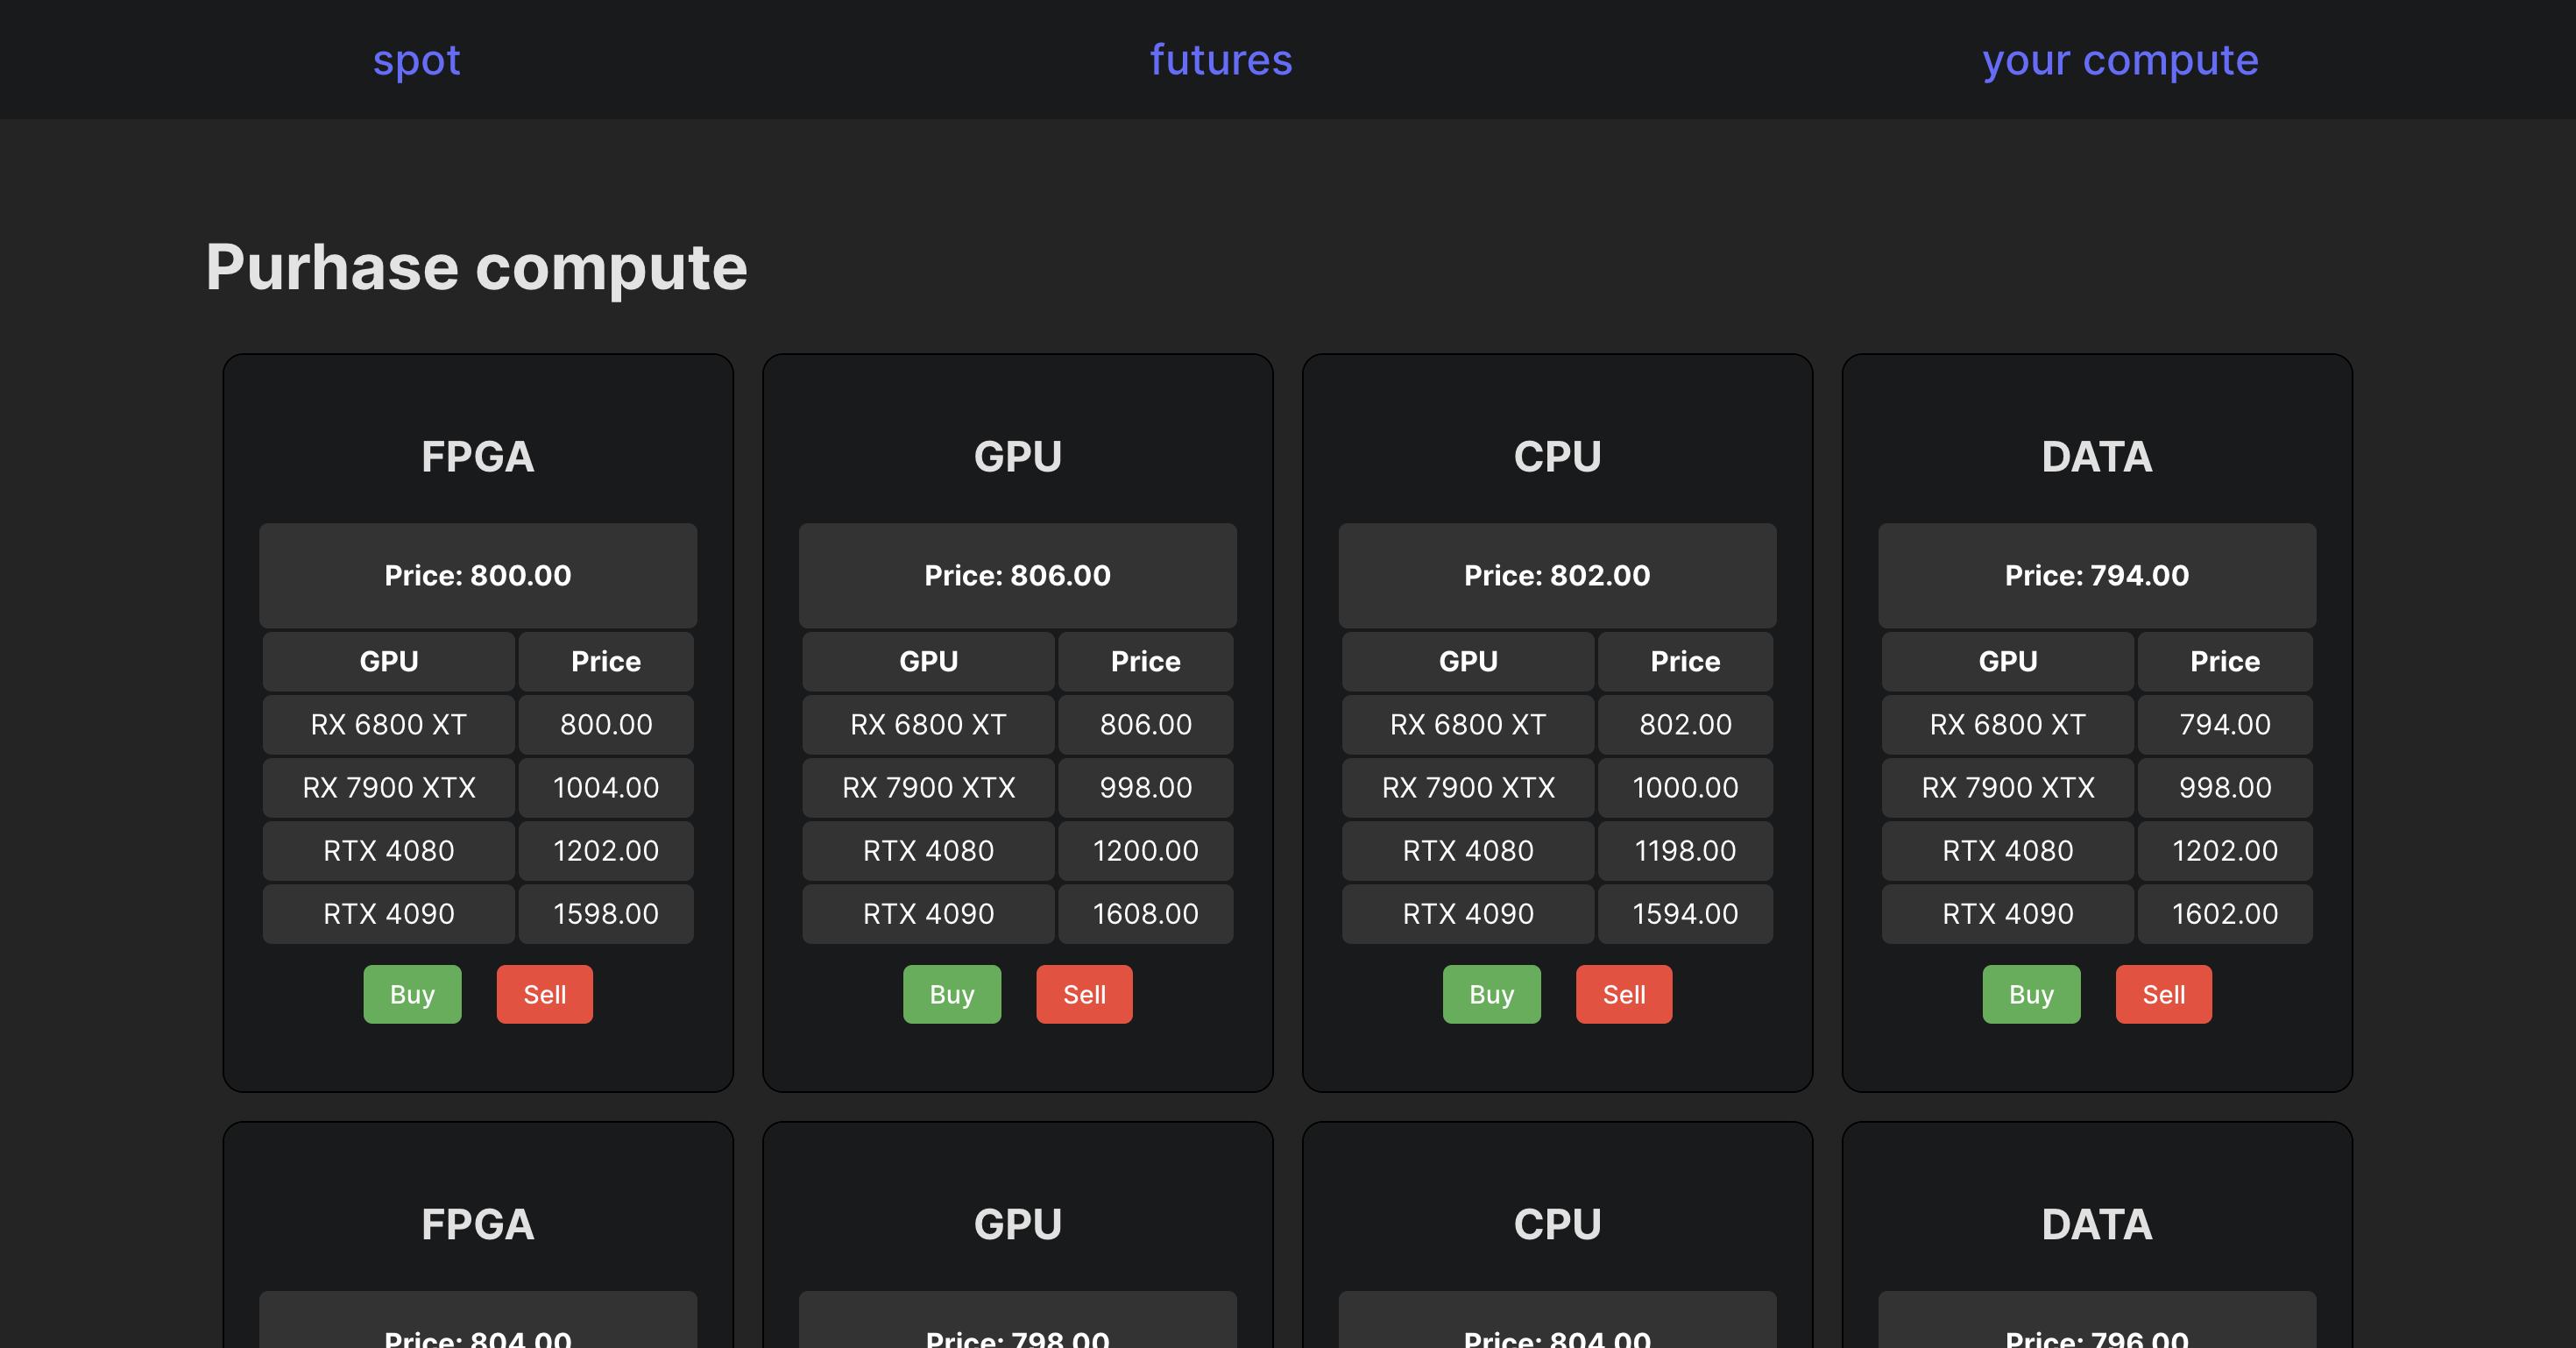This screenshot has width=2576, height=1348.
Task: Sell compute in the top CPU card
Action: tap(1623, 994)
